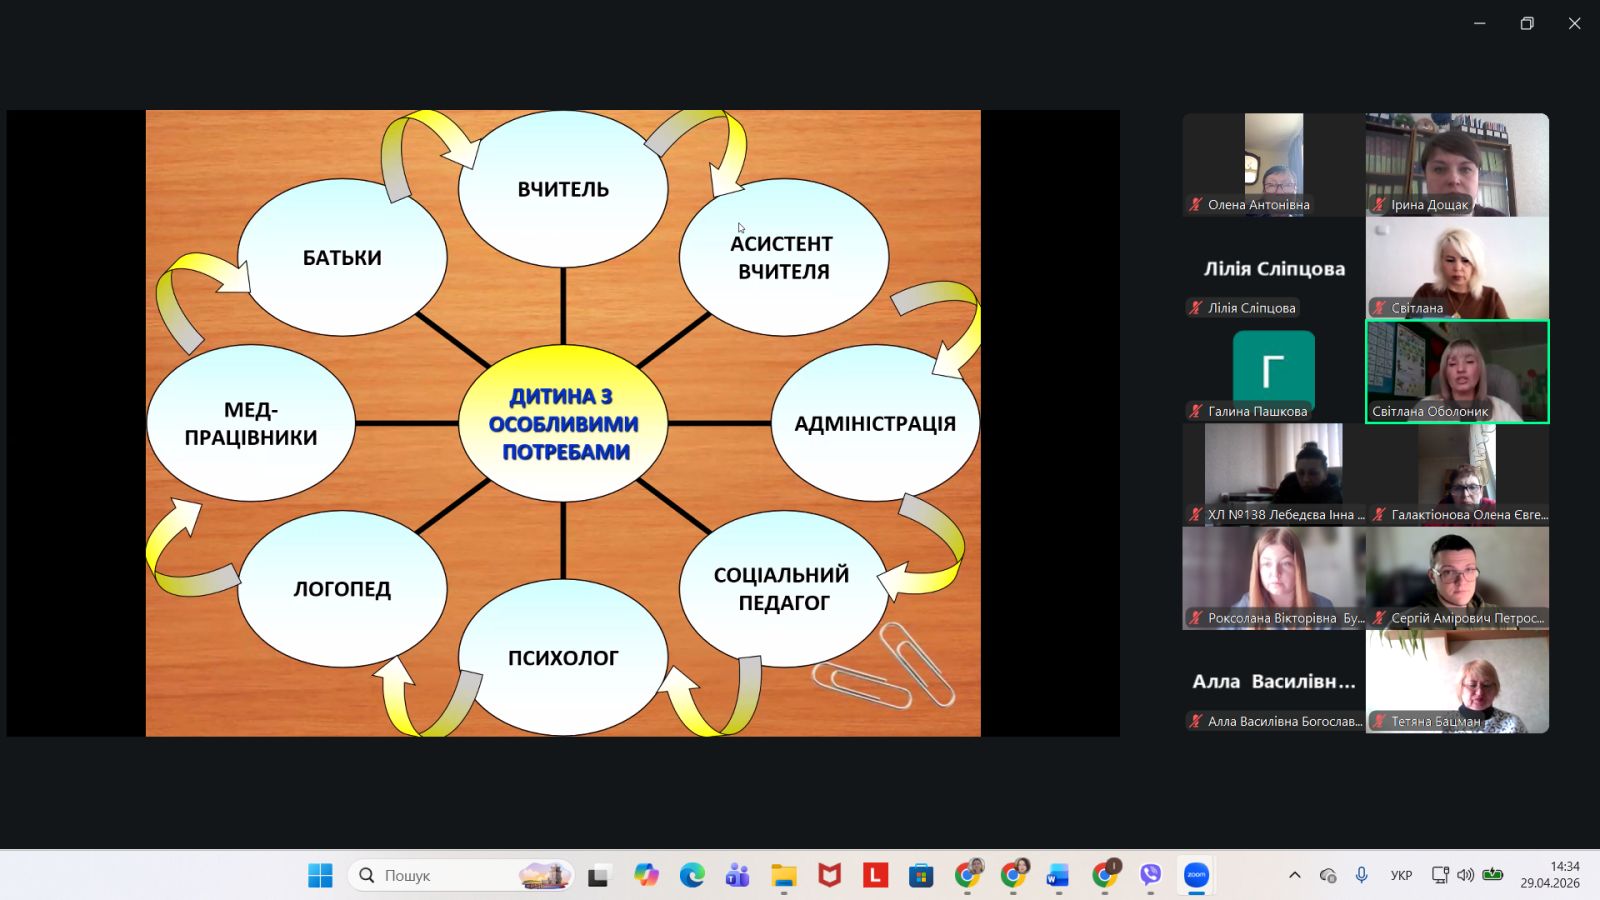This screenshot has height=900, width=1600.
Task: Select Світлана Оболоник's highlighted video tile
Action: [1457, 371]
